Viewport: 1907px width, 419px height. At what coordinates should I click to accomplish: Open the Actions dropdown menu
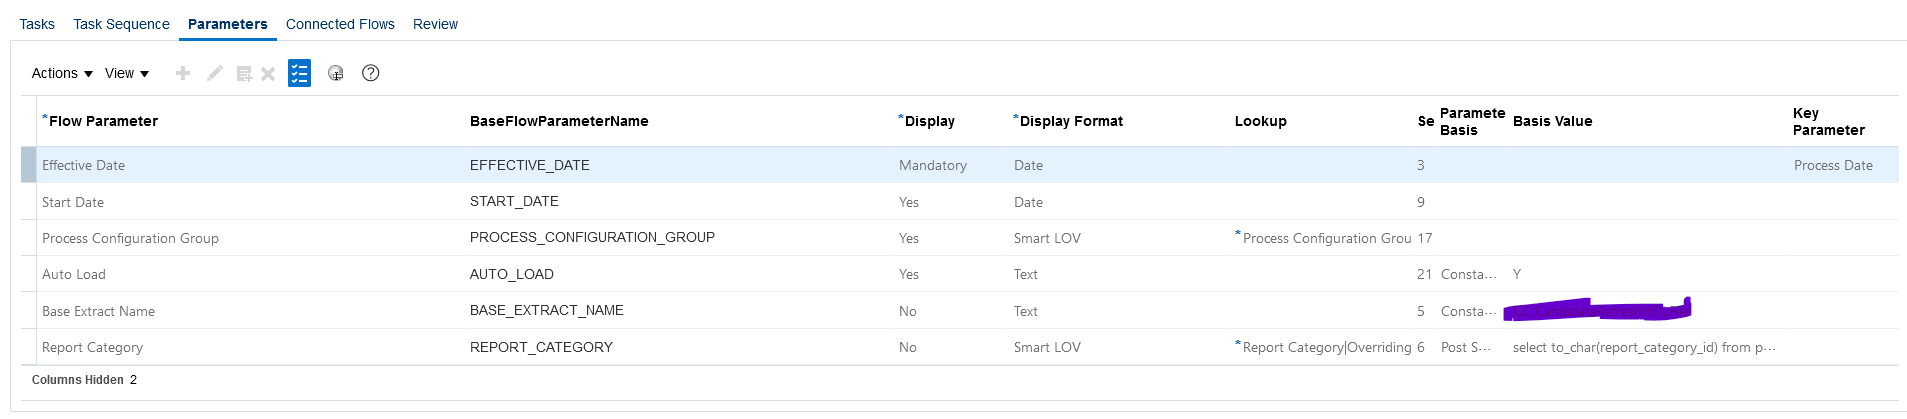[62, 73]
